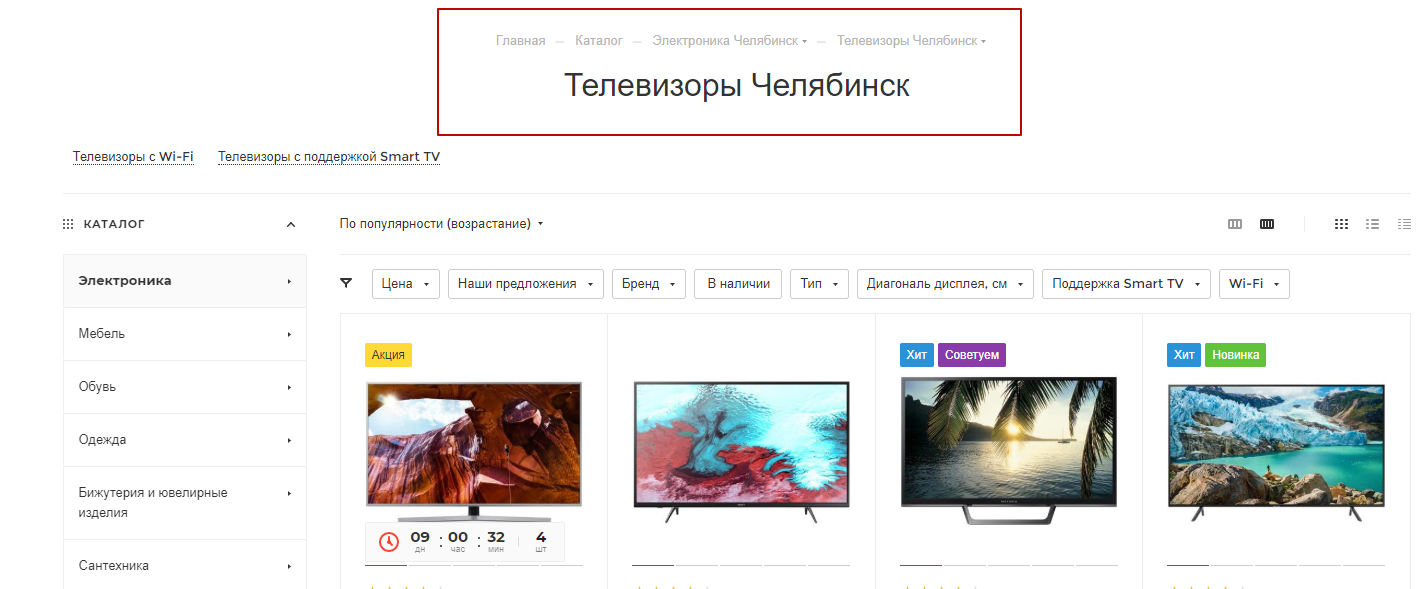Screen dimensions: 1428x589
Task: Click the 09 дн countdown value
Action: pyautogui.click(x=420, y=541)
